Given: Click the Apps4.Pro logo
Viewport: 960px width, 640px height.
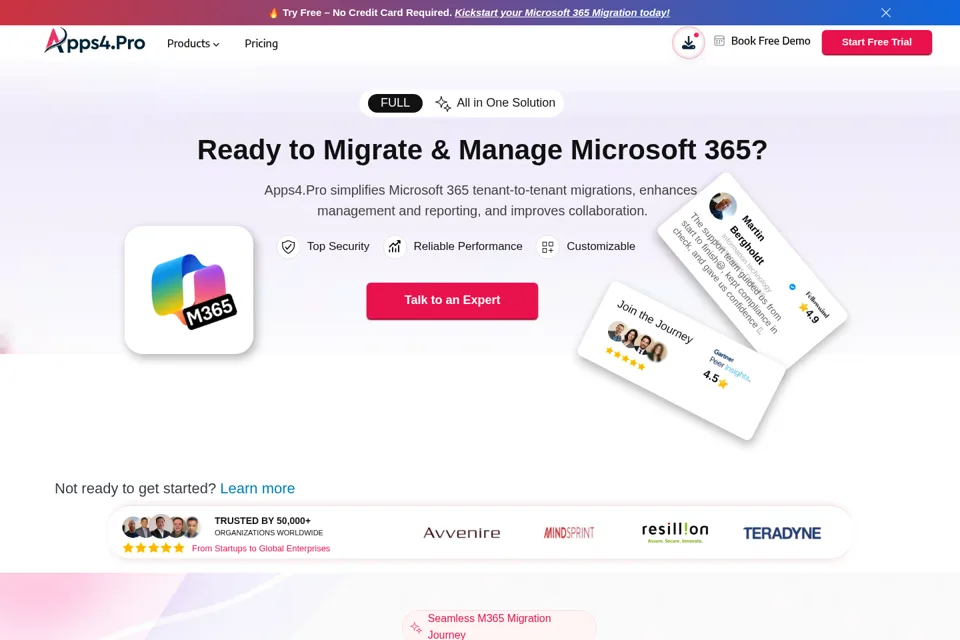Looking at the screenshot, I should pos(95,42).
